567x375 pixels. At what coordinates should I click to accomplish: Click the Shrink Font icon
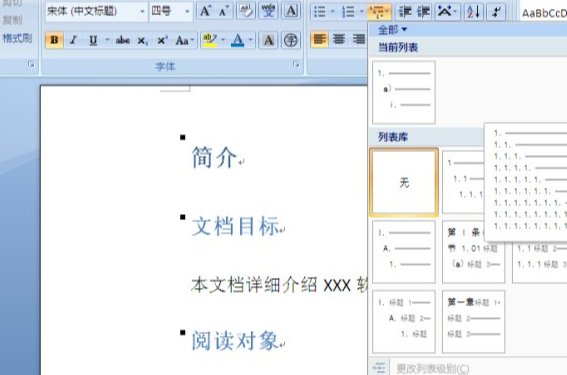point(224,11)
